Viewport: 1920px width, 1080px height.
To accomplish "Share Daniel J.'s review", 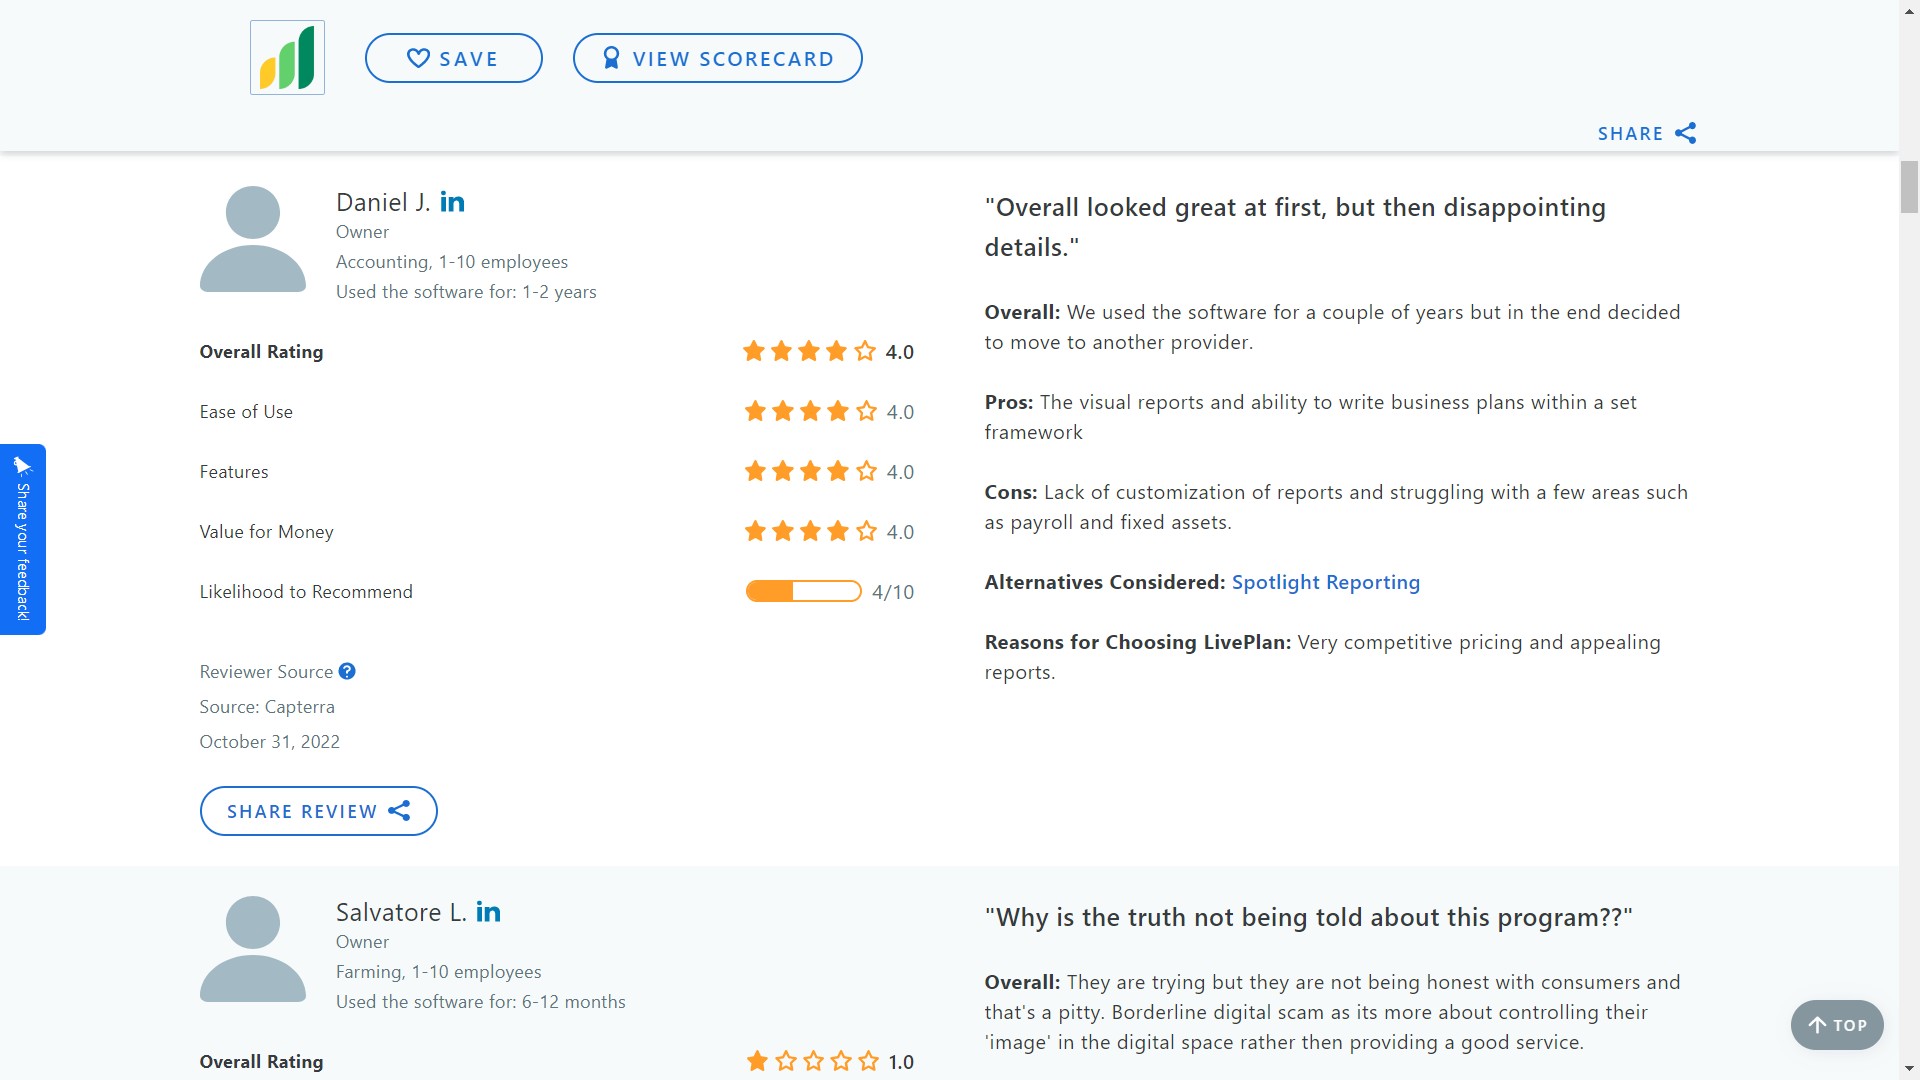I will tap(318, 811).
